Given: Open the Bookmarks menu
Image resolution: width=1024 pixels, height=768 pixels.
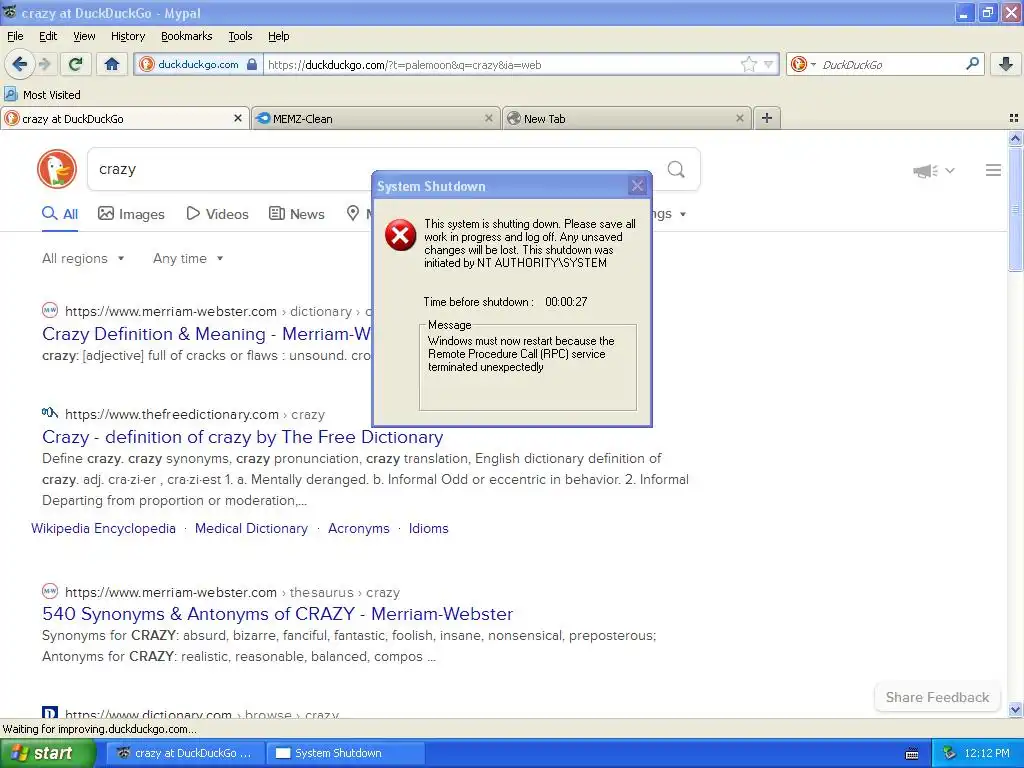Looking at the screenshot, I should point(187,36).
